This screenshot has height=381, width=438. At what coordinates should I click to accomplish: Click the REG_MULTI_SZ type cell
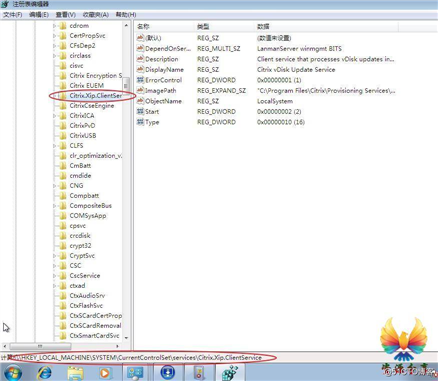click(218, 49)
